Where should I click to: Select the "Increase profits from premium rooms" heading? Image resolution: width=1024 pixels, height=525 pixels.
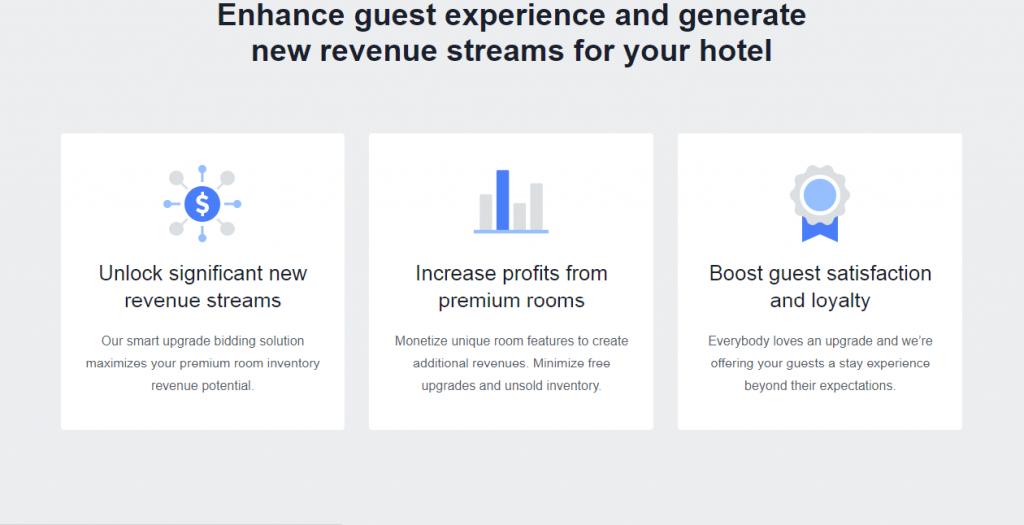(x=511, y=287)
